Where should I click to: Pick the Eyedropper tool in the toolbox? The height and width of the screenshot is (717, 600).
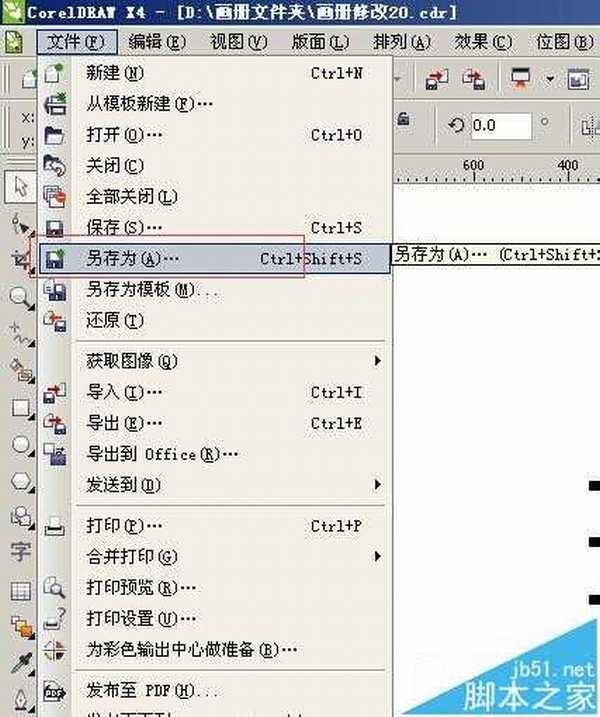[20, 662]
